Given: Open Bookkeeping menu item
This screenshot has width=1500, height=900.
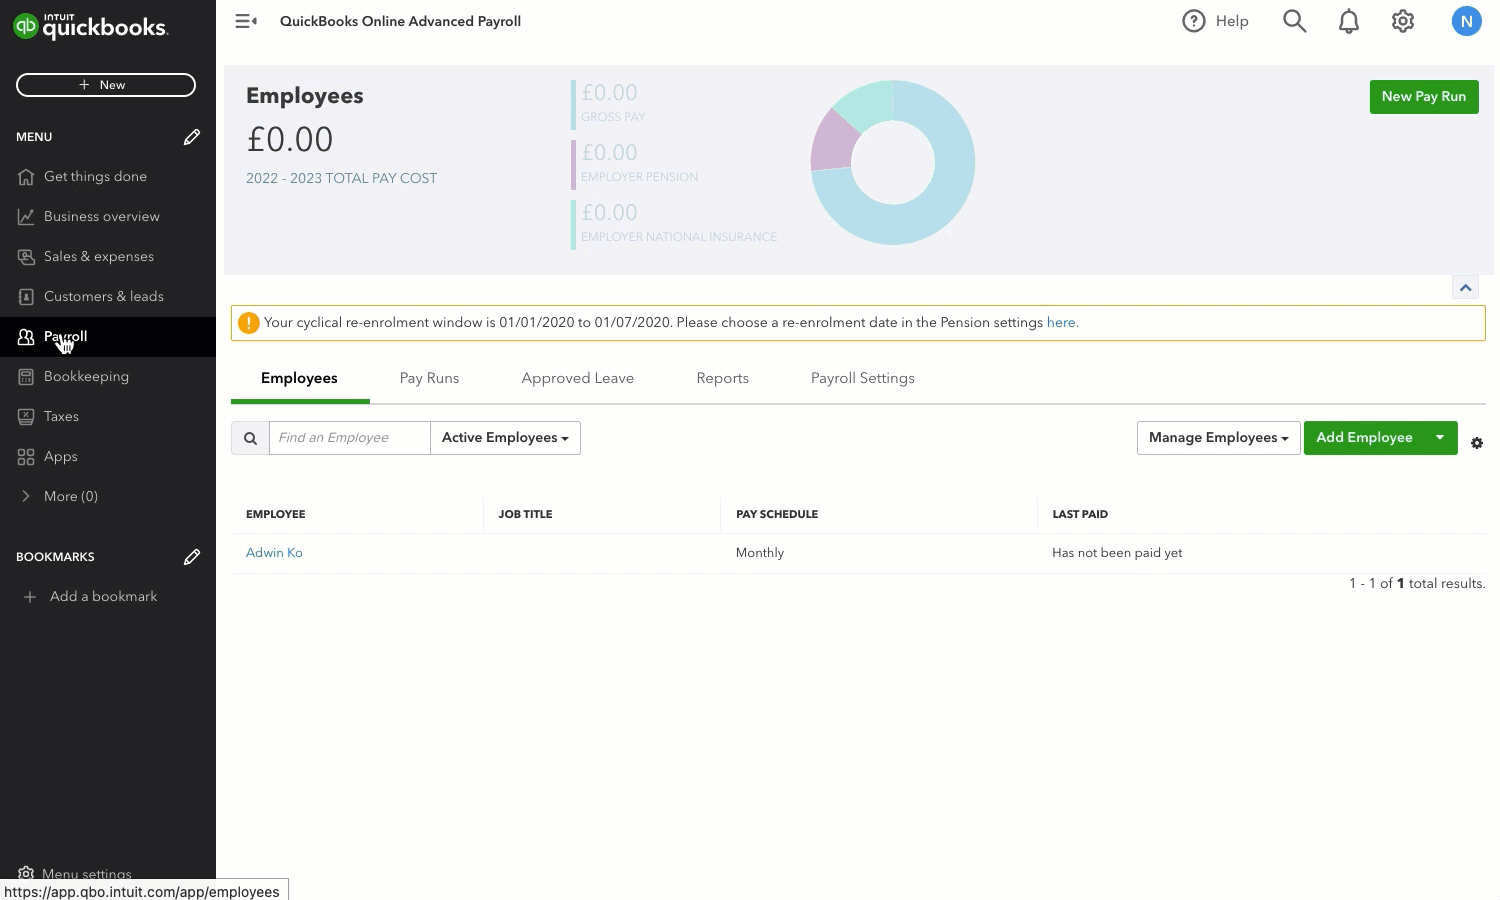Looking at the screenshot, I should pyautogui.click(x=108, y=377).
